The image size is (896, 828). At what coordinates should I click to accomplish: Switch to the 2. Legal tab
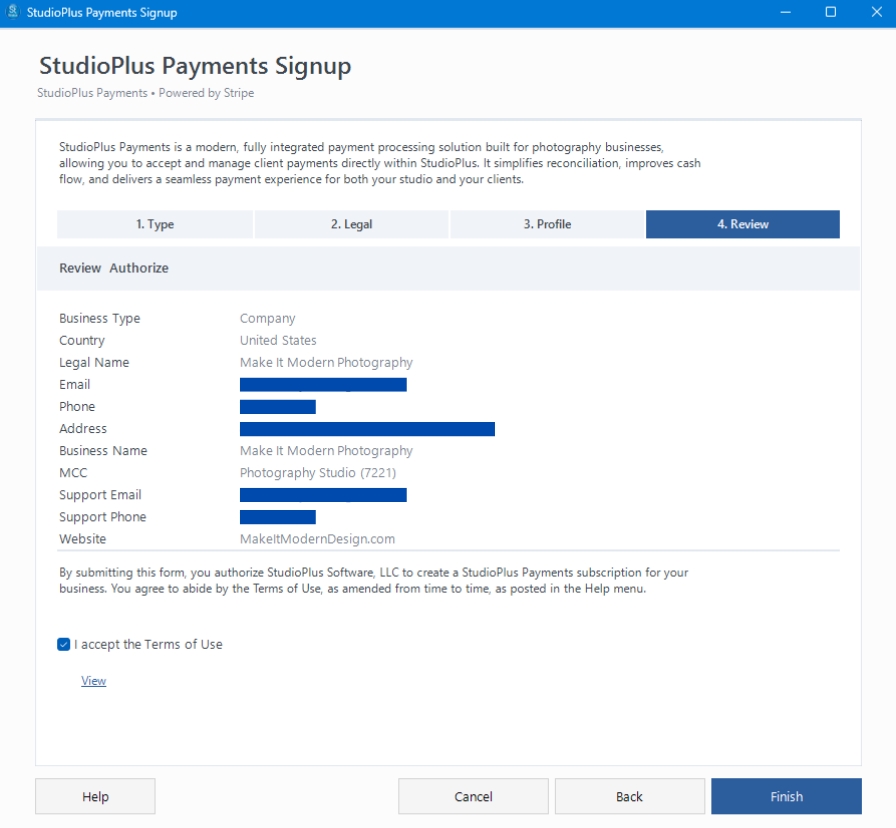351,225
